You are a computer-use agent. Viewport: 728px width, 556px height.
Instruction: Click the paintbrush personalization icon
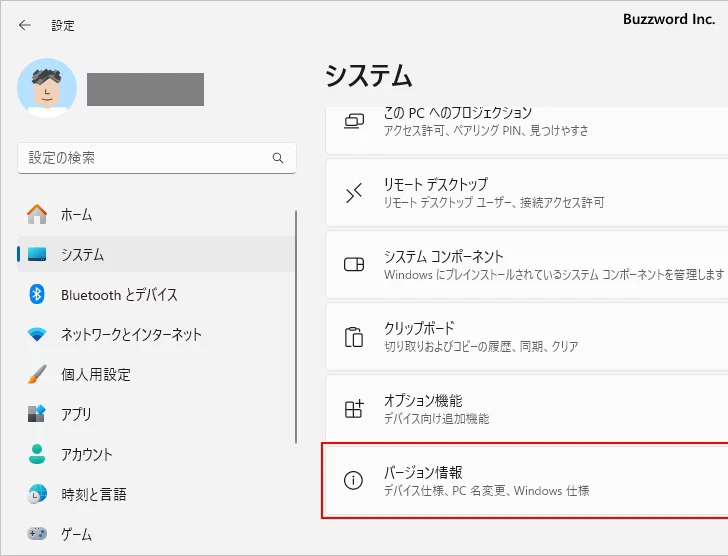point(37,374)
